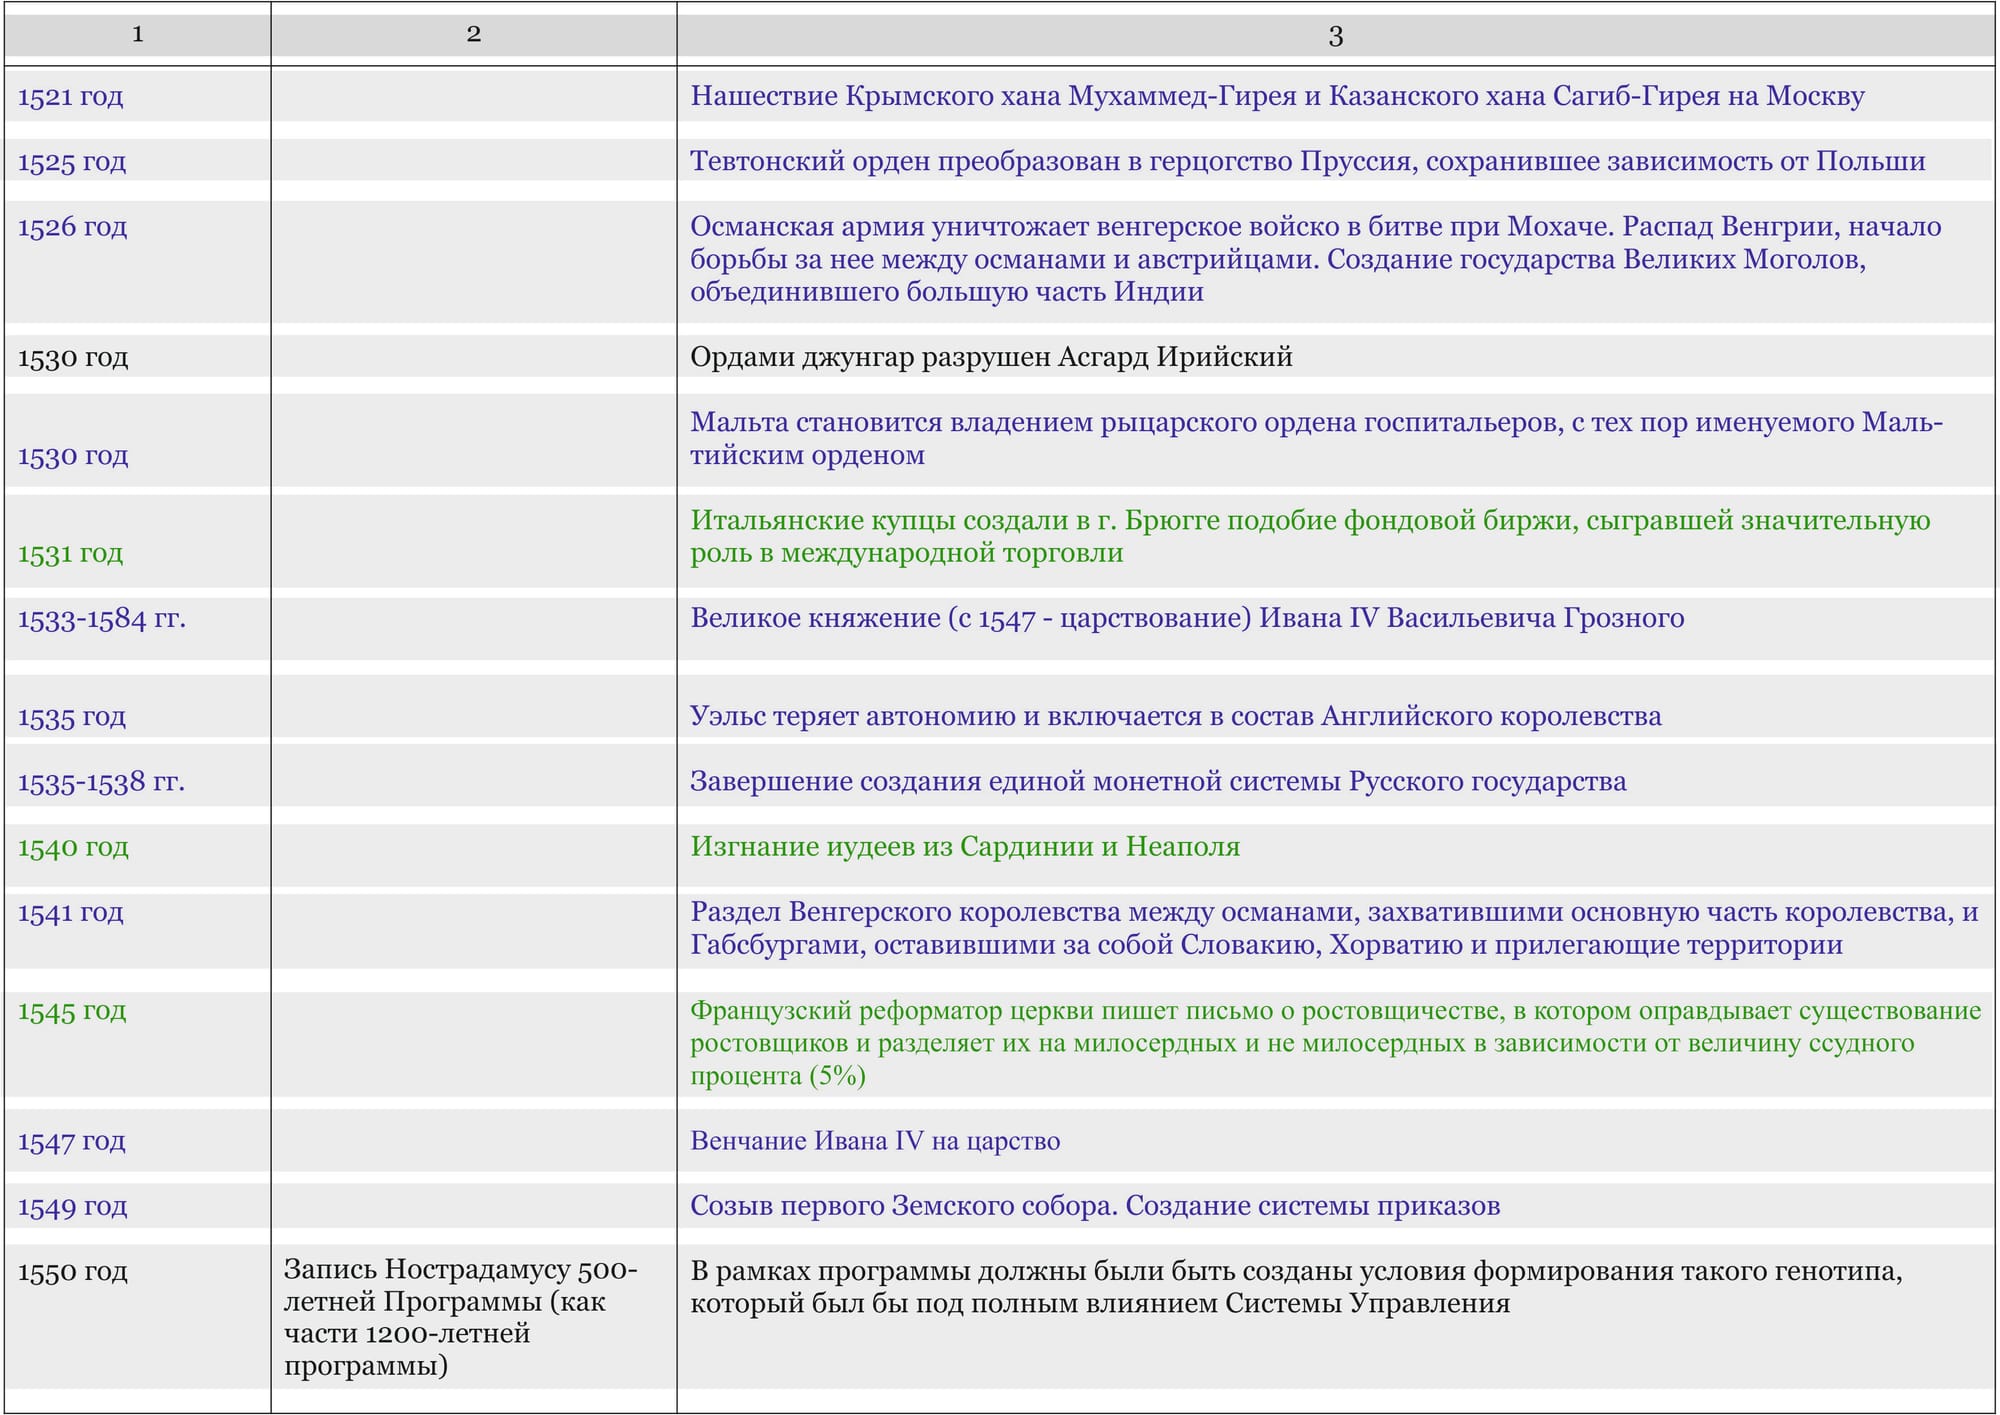Click text 'Уэльс теряет автономию'
This screenshot has width=2000, height=1415.
pos(853,716)
